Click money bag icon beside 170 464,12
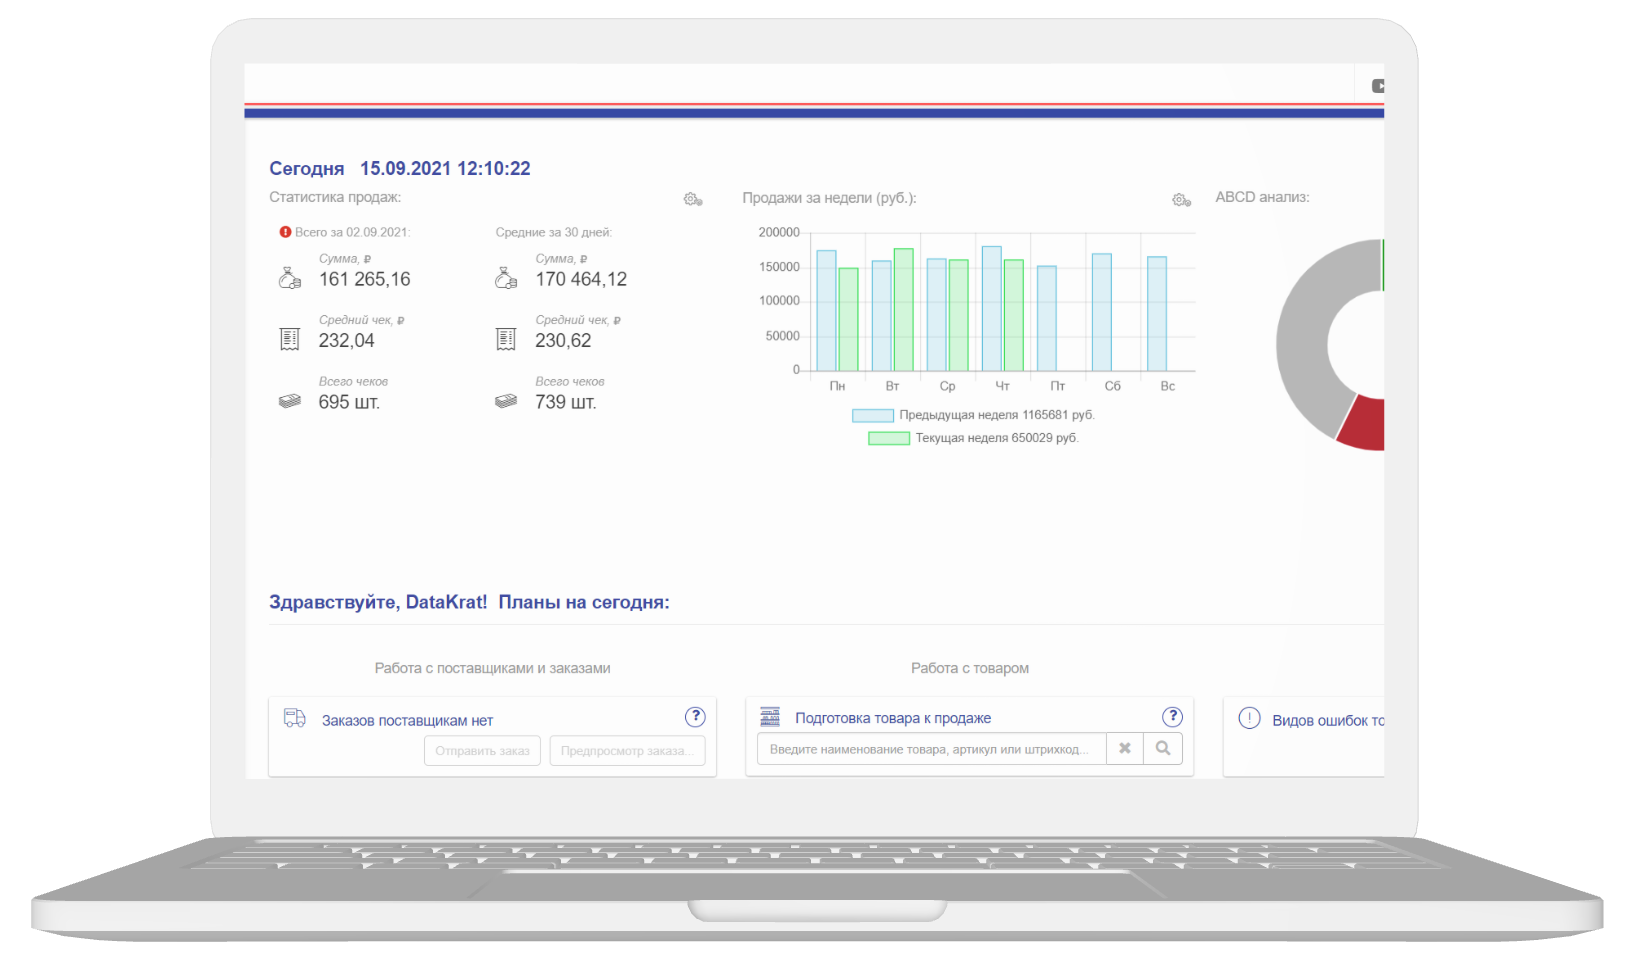The image size is (1632, 958). point(506,278)
